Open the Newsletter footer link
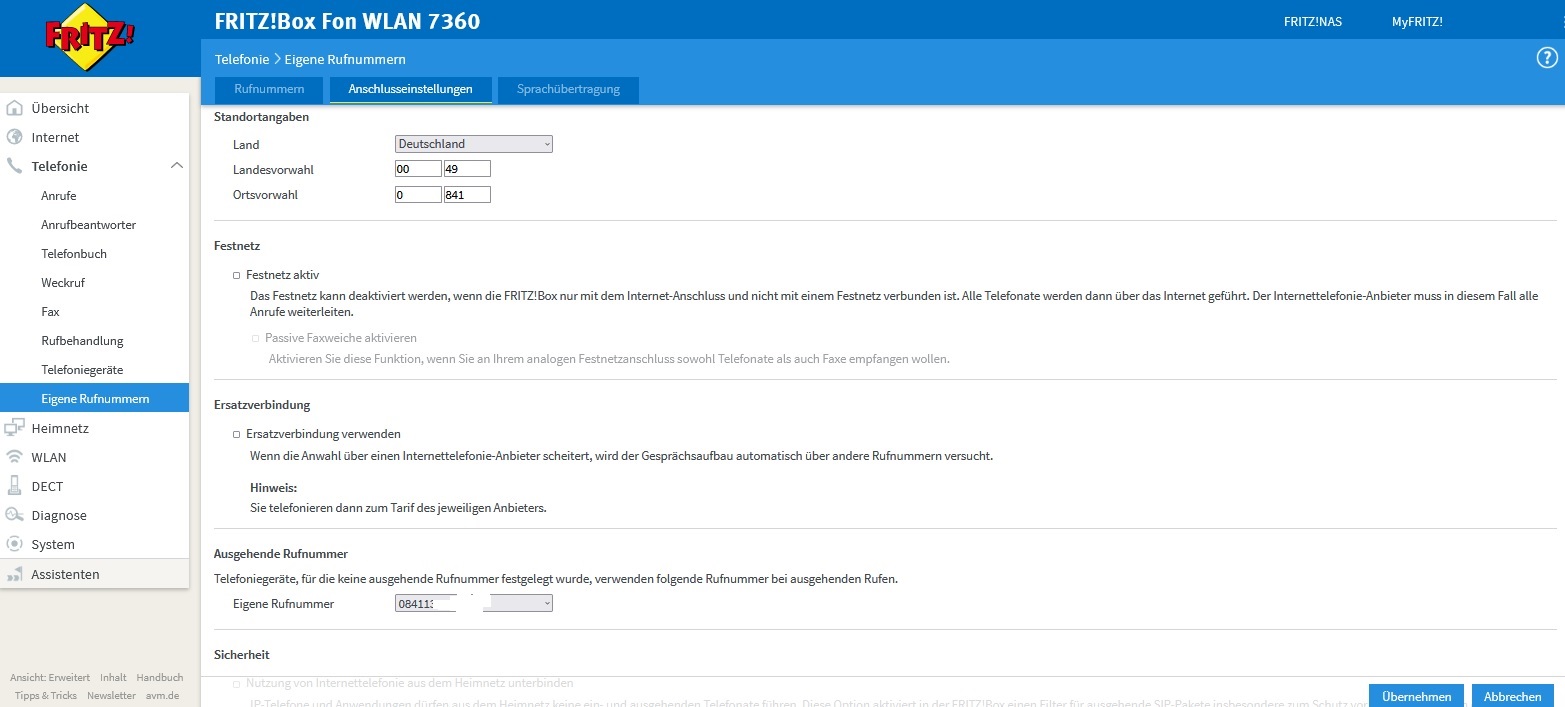 click(x=111, y=696)
